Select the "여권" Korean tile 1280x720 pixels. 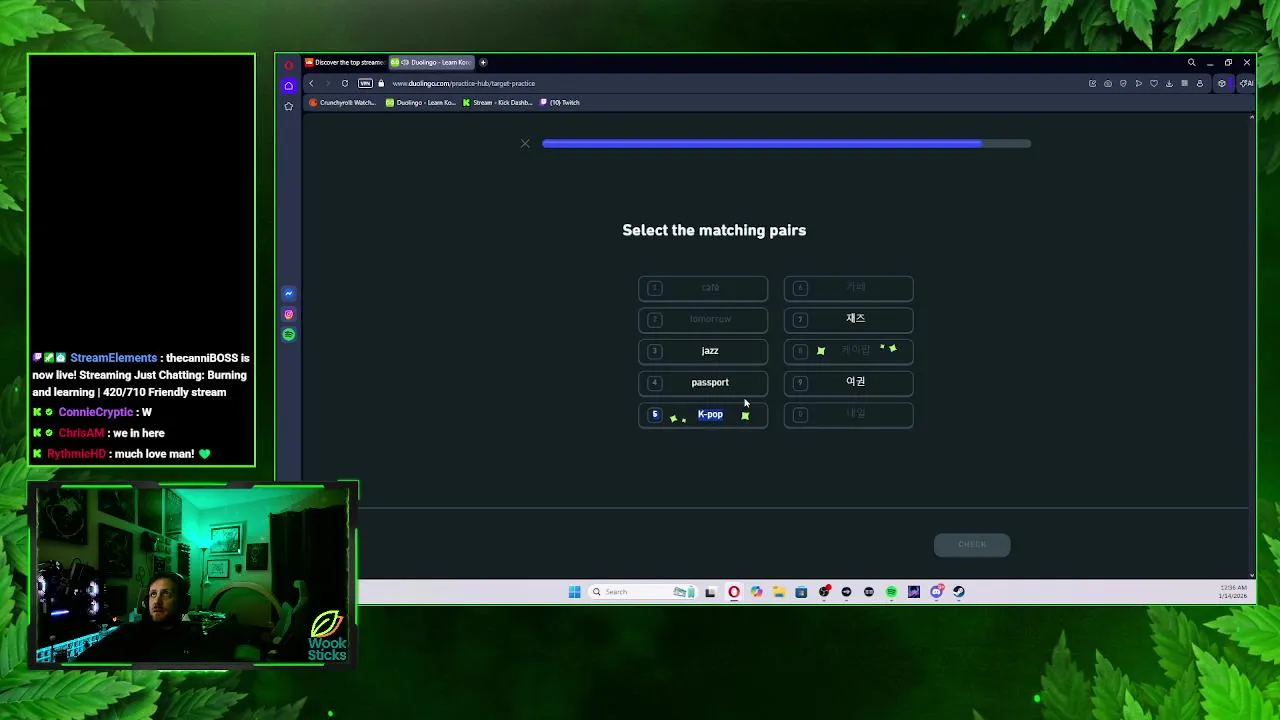[x=848, y=382]
